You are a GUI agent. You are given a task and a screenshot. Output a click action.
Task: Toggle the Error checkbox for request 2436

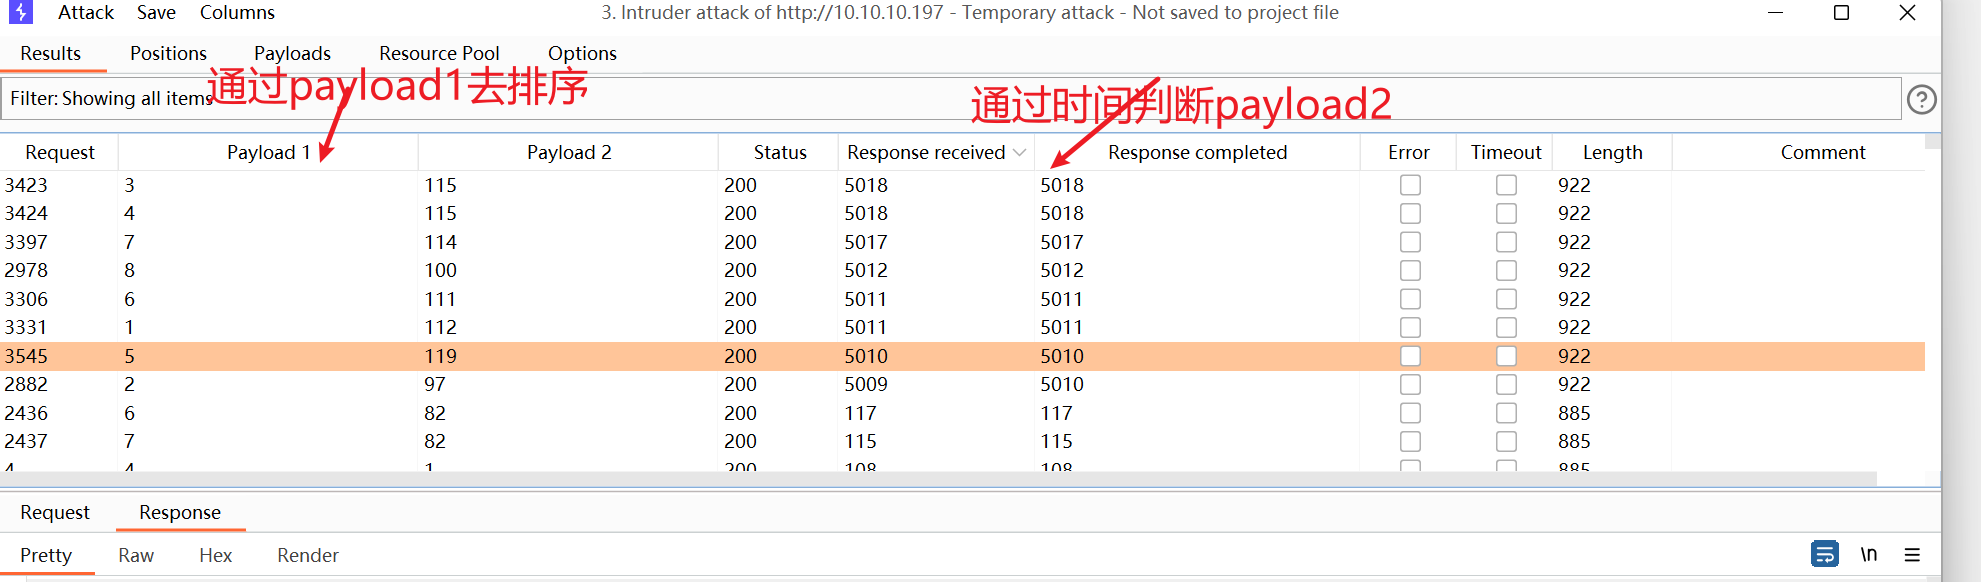1410,413
